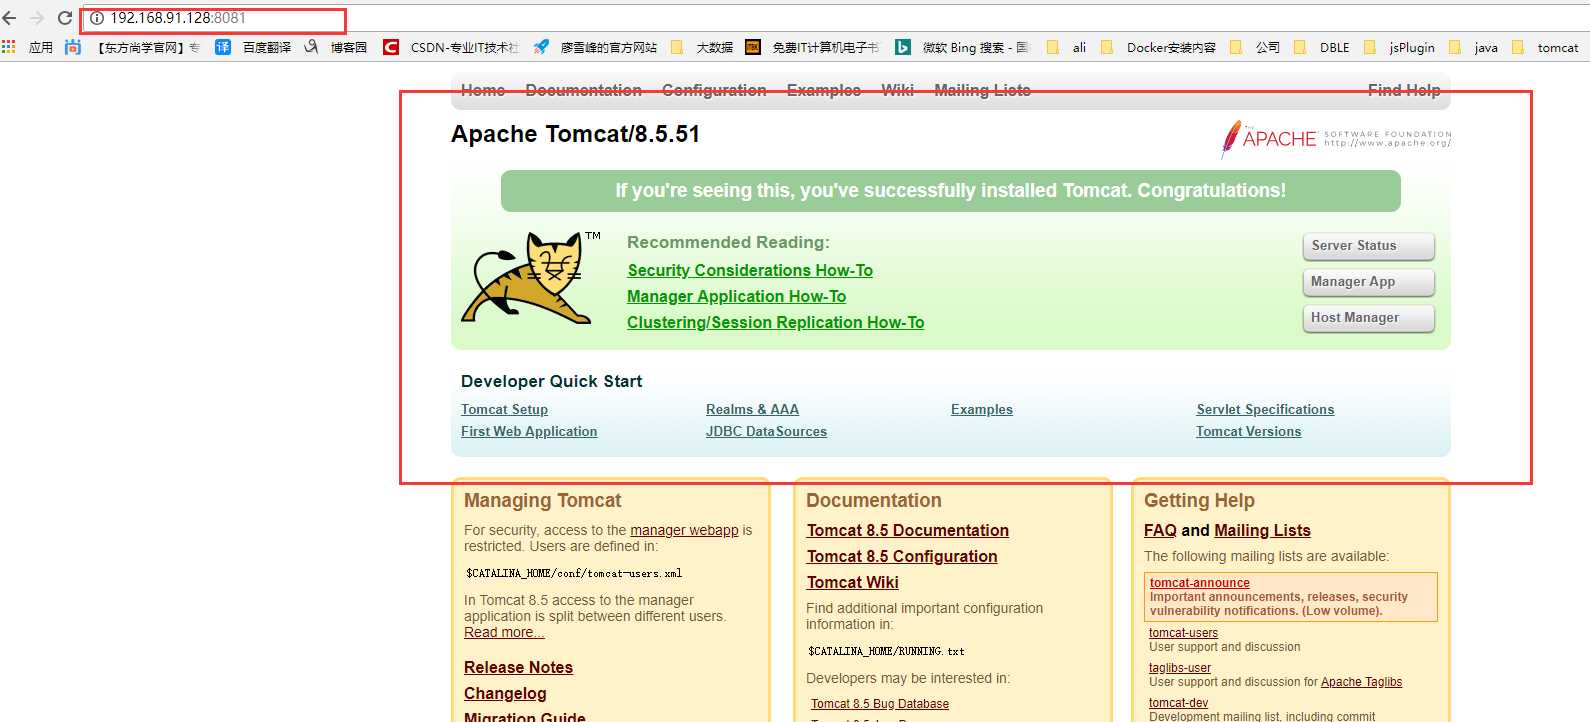
Task: Click the Server Status button
Action: pos(1368,246)
